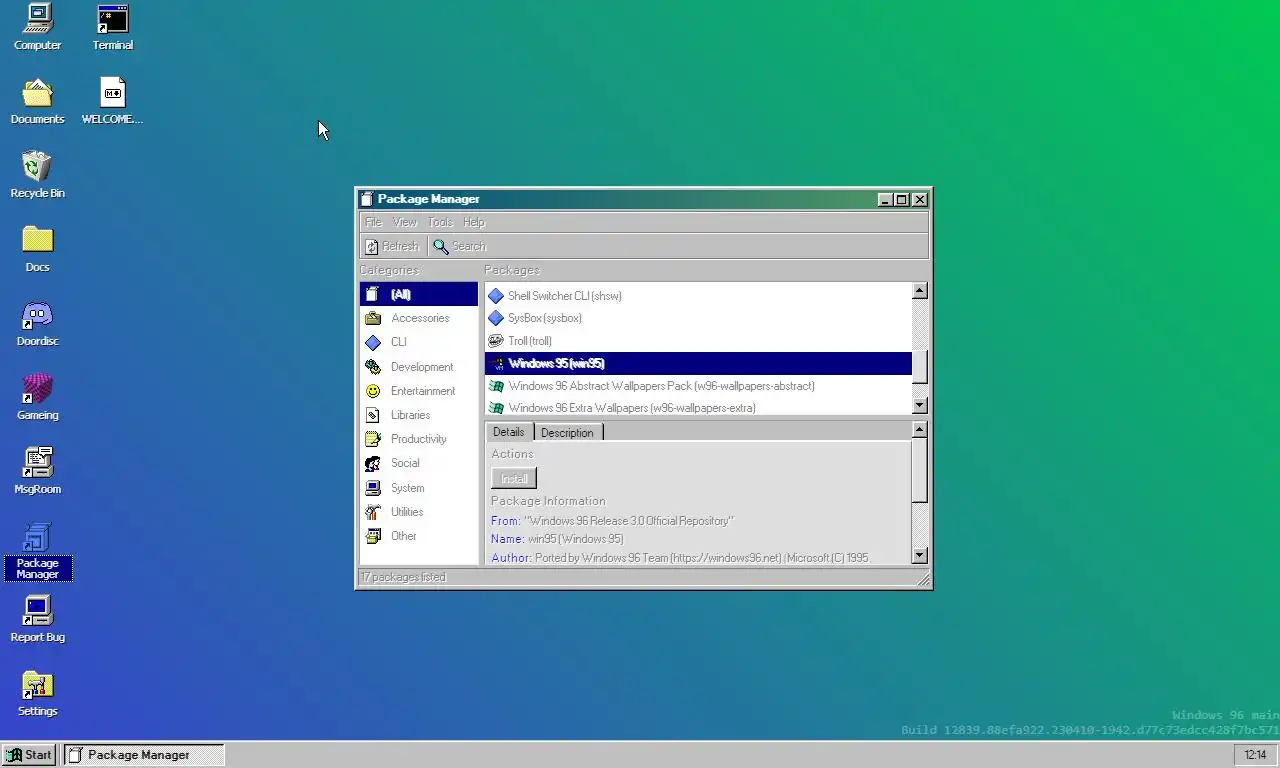Image resolution: width=1280 pixels, height=768 pixels.
Task: Select Windows 96 Extra Wallpapers package
Action: click(x=698, y=407)
